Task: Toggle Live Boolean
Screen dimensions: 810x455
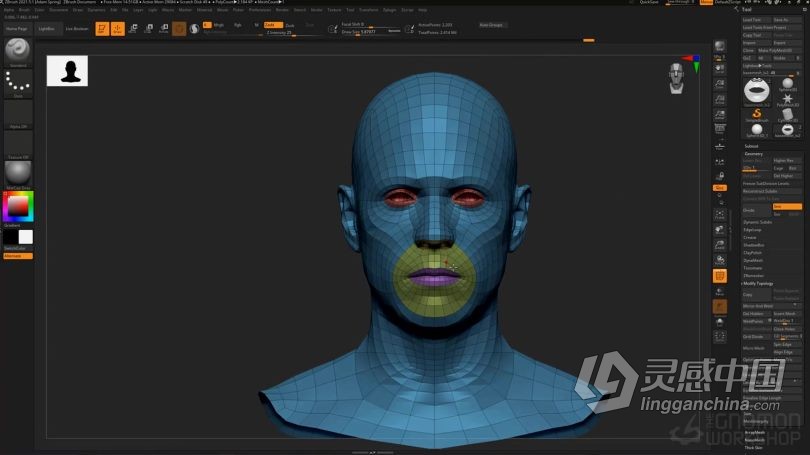Action: pos(77,29)
